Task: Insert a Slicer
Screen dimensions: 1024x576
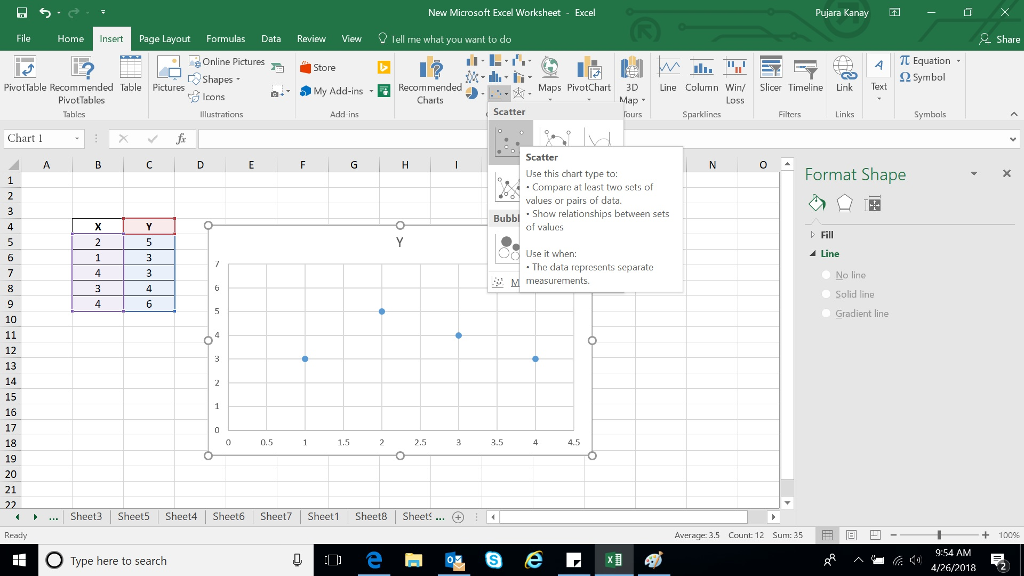Action: pos(771,73)
